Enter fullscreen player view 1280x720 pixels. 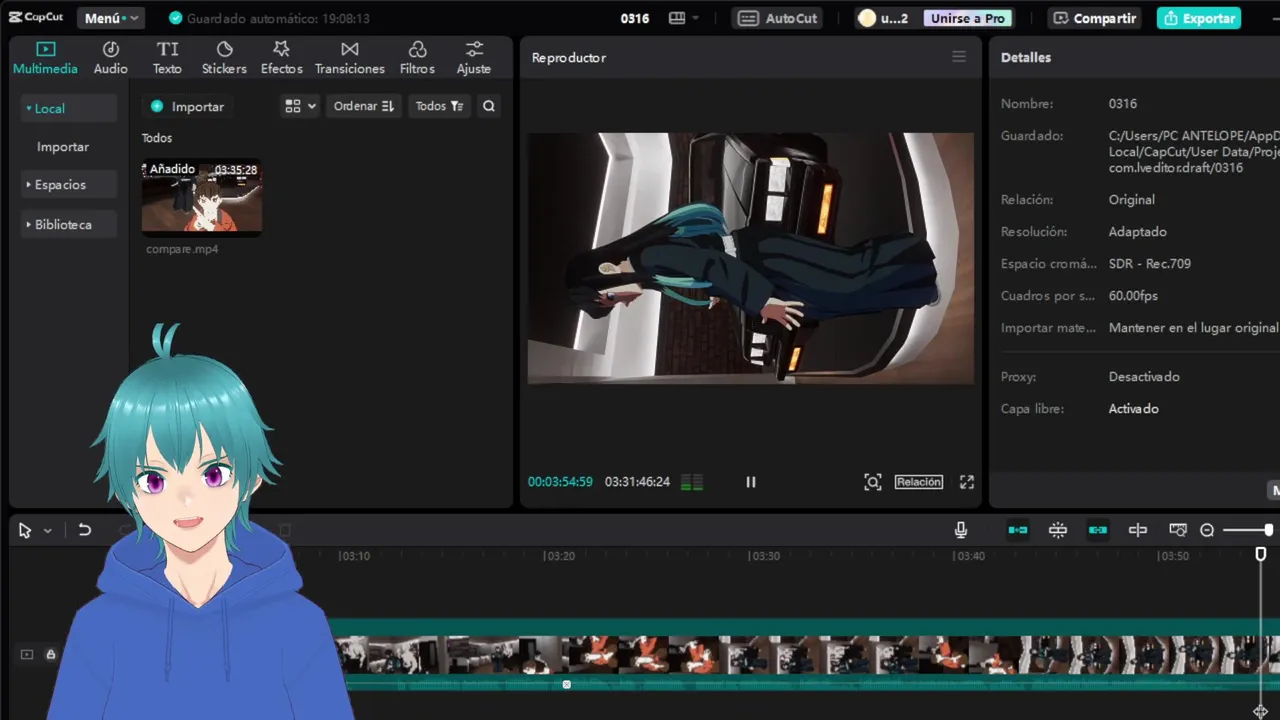tap(967, 482)
